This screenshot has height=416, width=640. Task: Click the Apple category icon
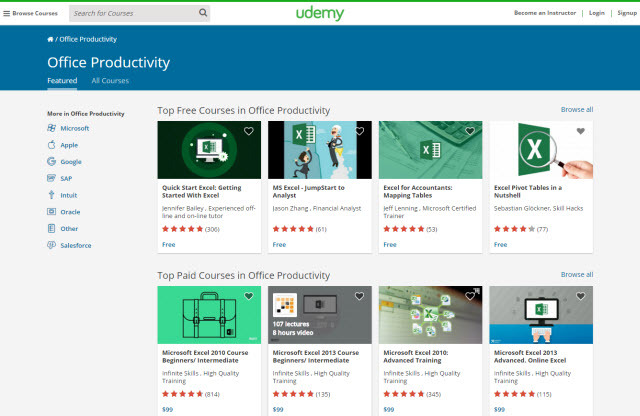(51, 145)
